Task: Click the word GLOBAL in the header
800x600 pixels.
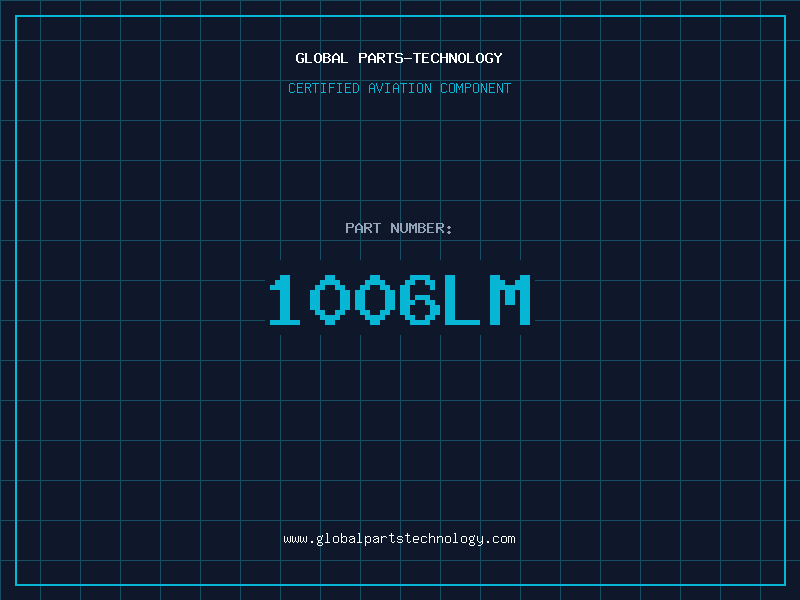Action: (322, 58)
